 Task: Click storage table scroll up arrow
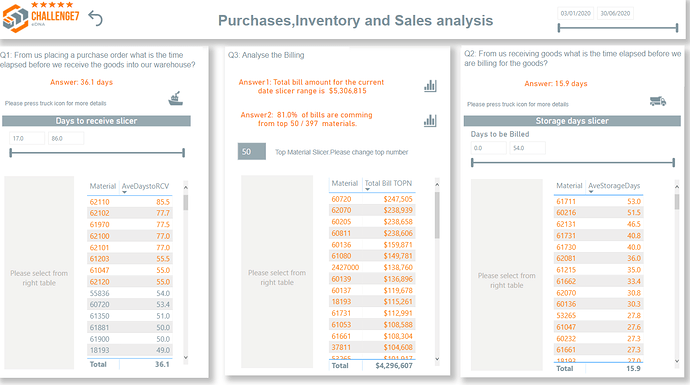(677, 187)
